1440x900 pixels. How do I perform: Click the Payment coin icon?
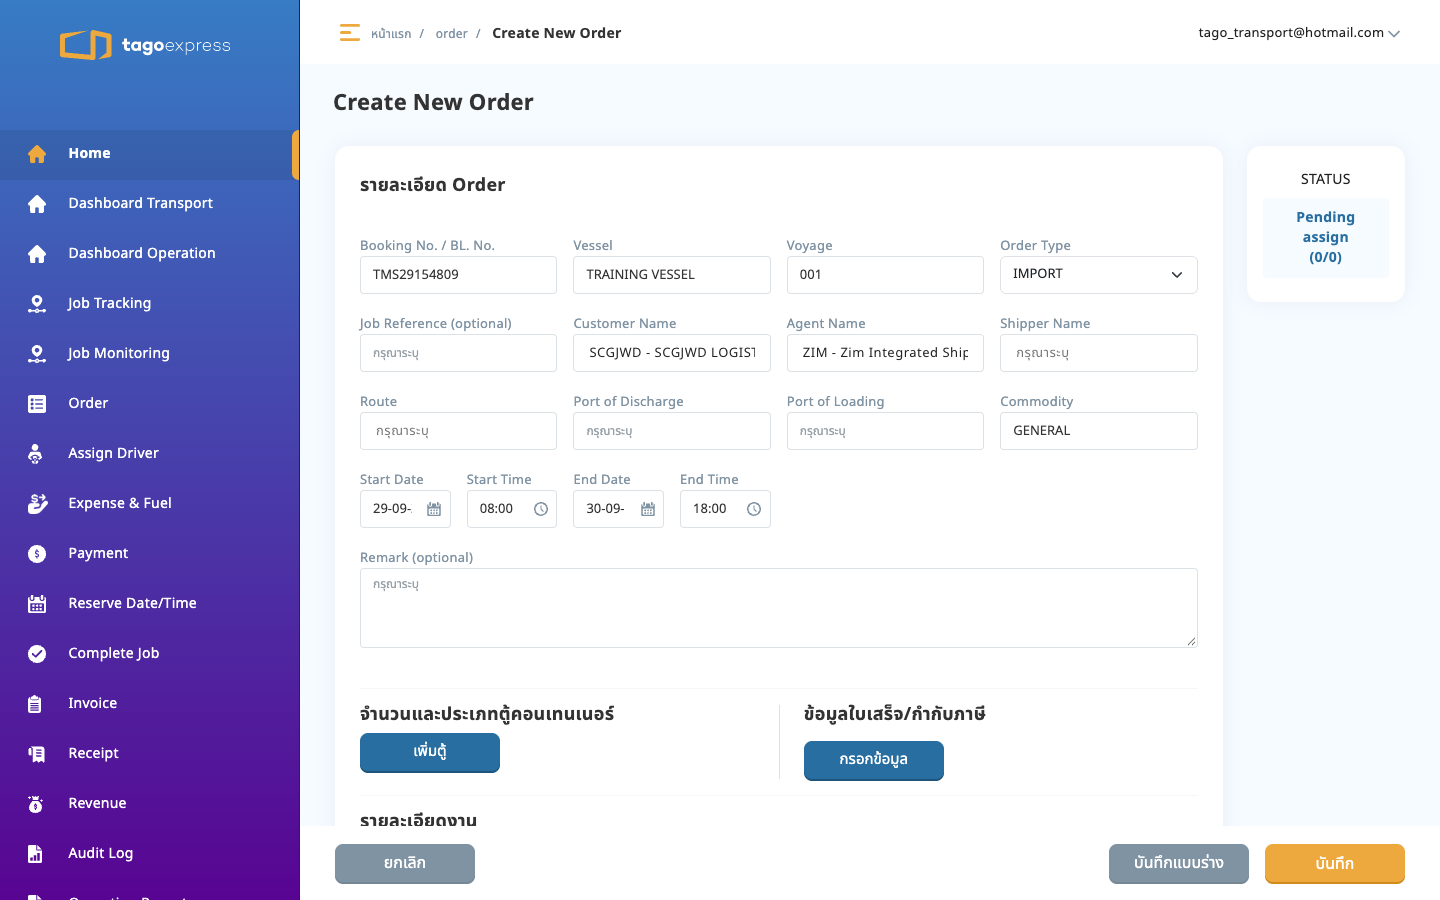coord(37,554)
